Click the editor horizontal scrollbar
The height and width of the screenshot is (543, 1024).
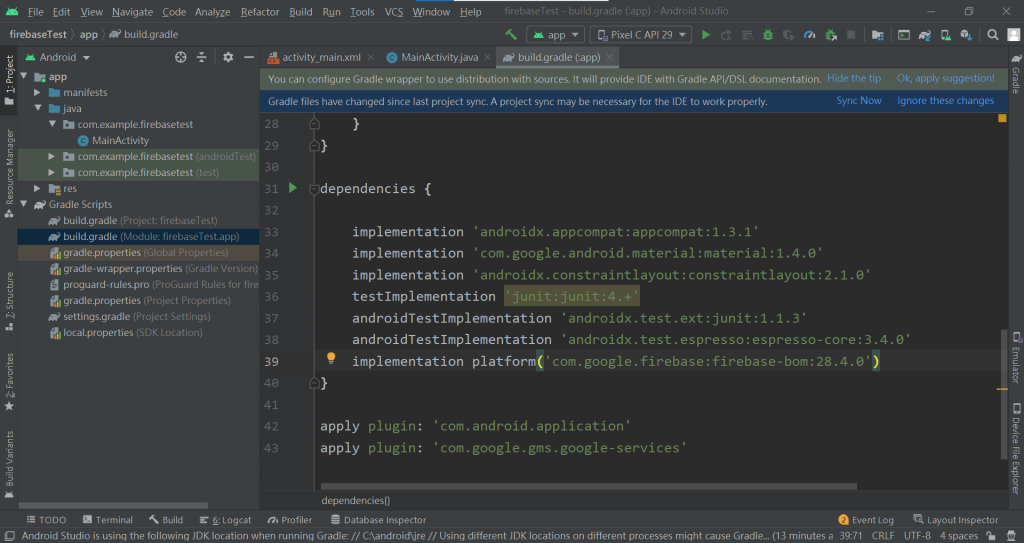pyautogui.click(x=588, y=485)
